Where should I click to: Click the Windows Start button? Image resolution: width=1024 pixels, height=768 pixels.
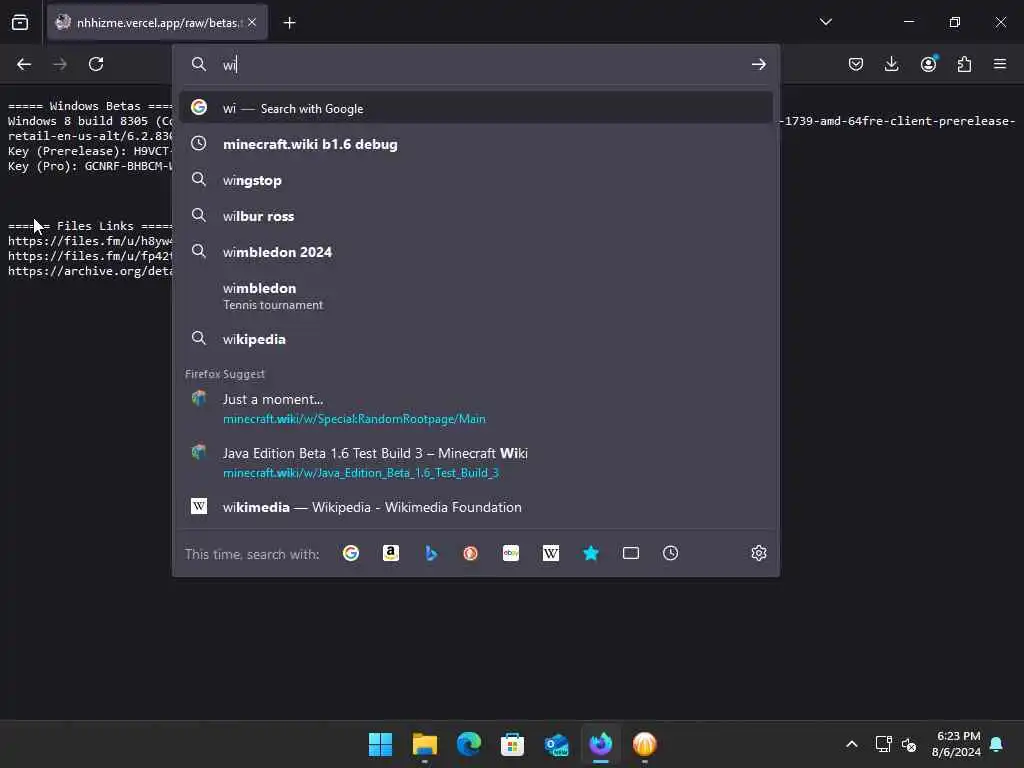(x=380, y=744)
